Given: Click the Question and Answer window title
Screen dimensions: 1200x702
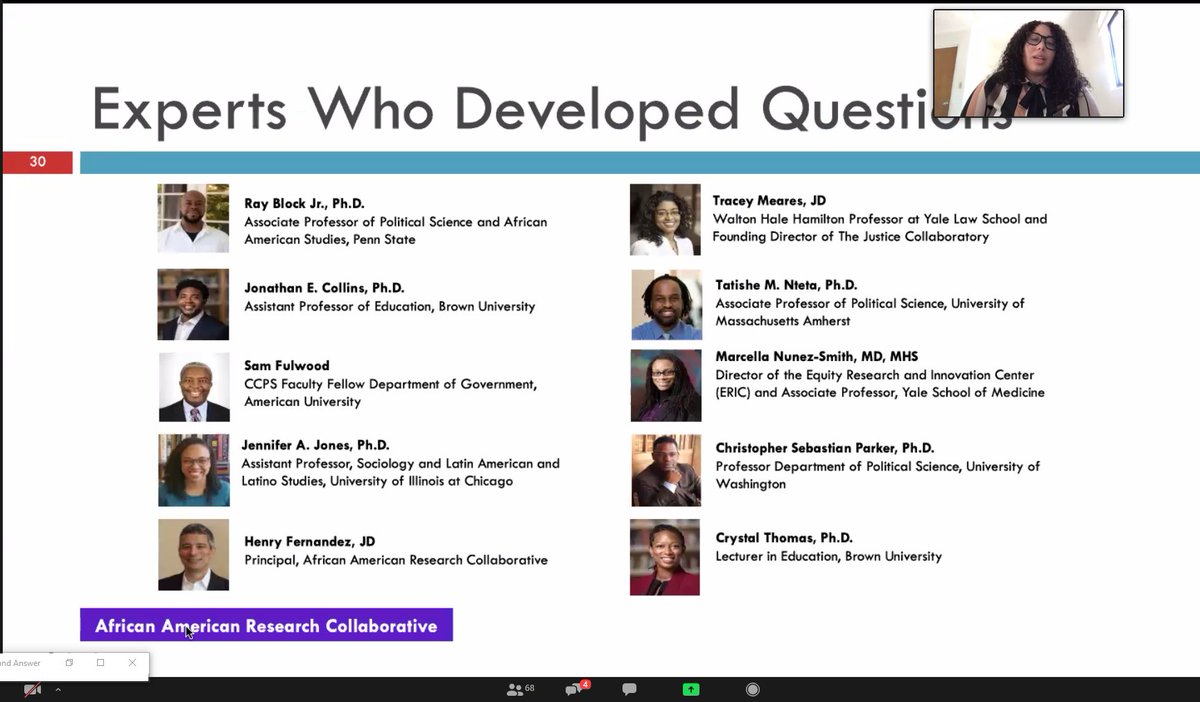Looking at the screenshot, I should click(20, 663).
